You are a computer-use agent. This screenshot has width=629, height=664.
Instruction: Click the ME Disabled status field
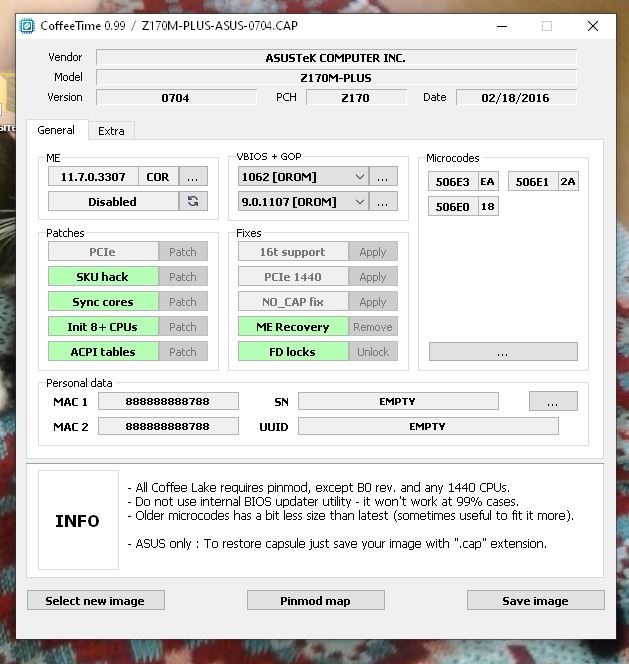(x=113, y=201)
